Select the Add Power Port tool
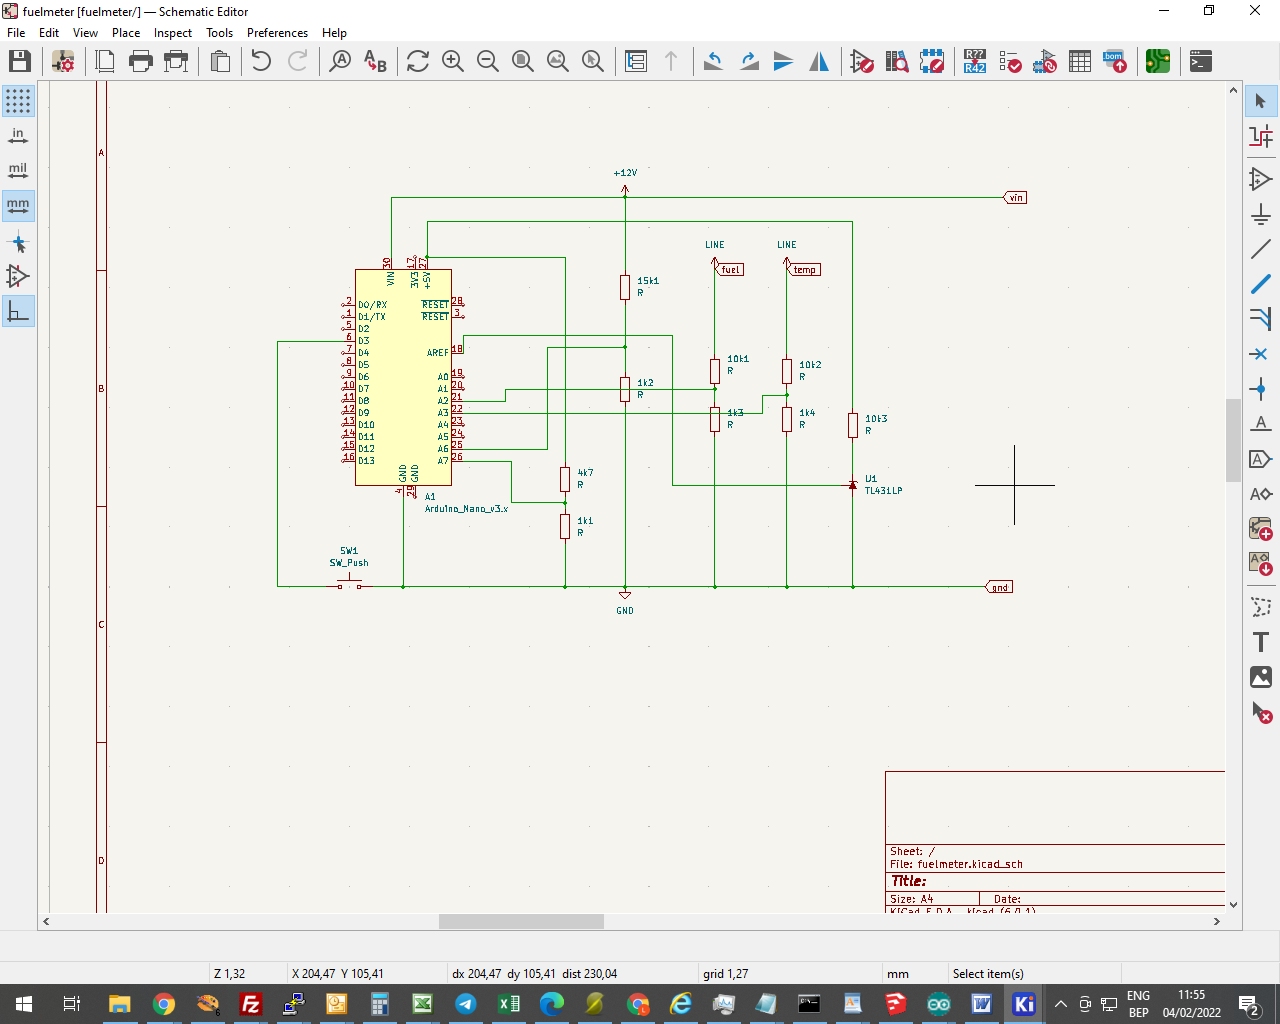The image size is (1280, 1024). 1261,215
